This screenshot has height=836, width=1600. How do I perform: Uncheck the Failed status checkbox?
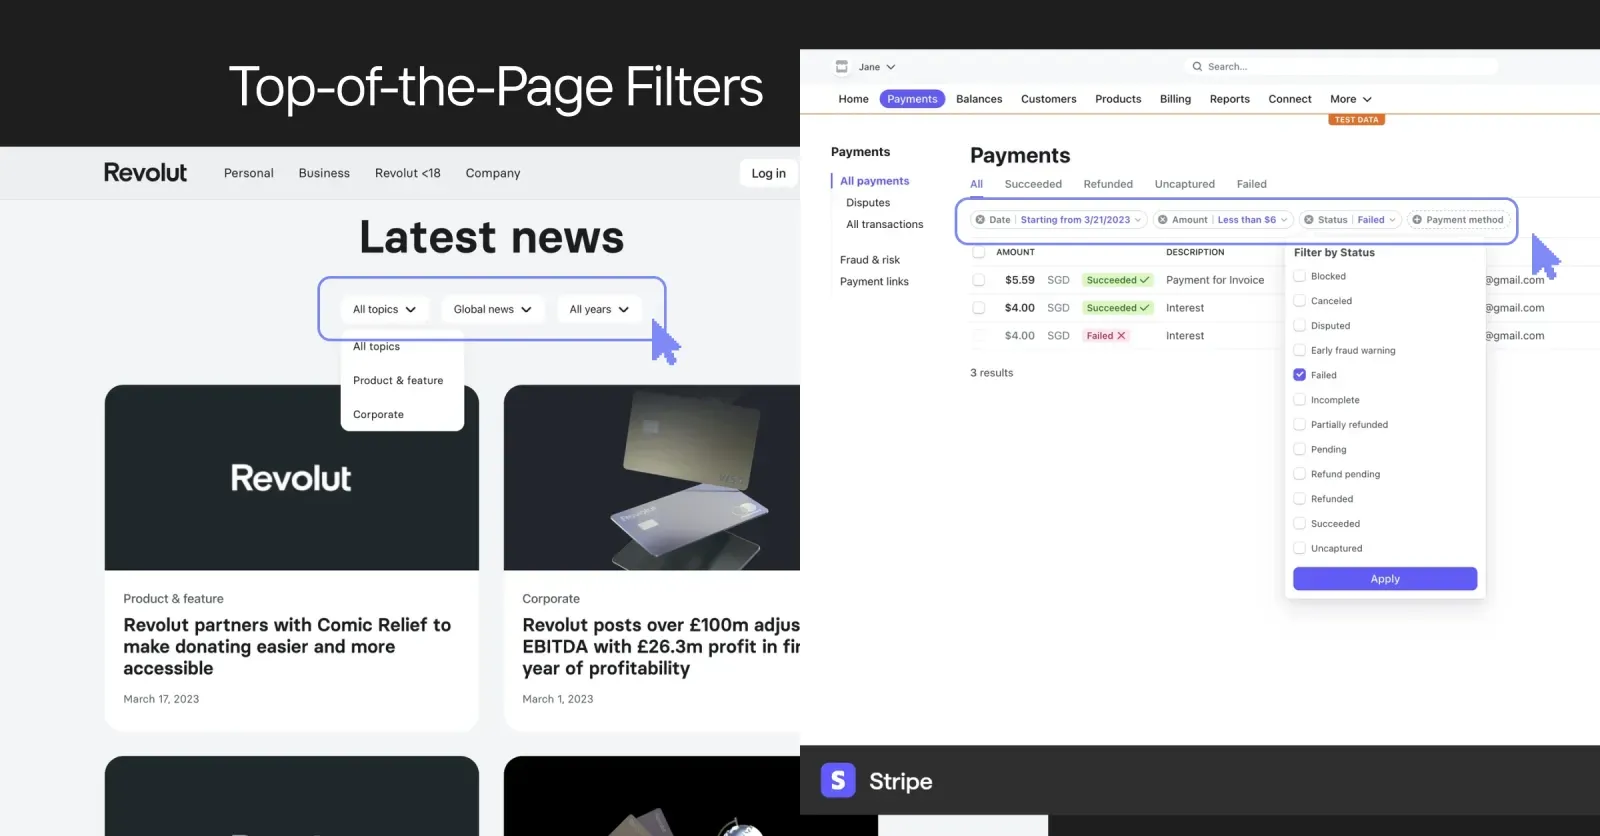pyautogui.click(x=1300, y=375)
